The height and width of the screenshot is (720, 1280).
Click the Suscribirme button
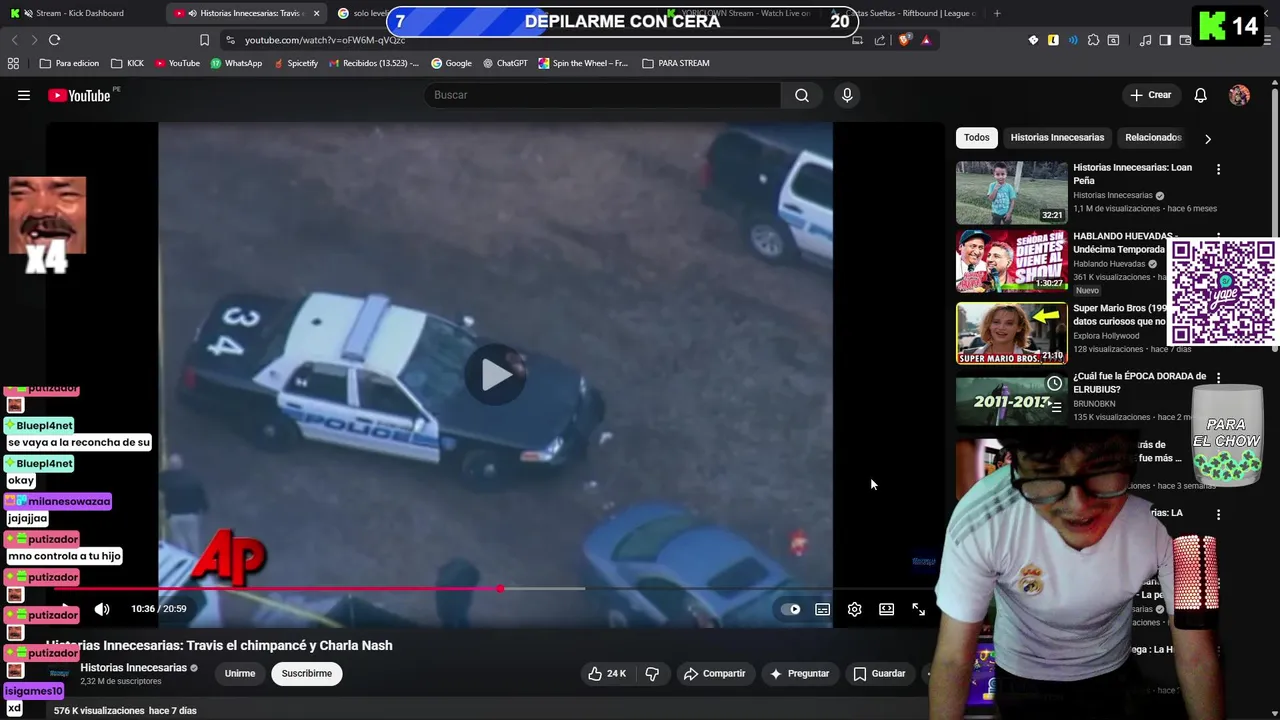(307, 674)
